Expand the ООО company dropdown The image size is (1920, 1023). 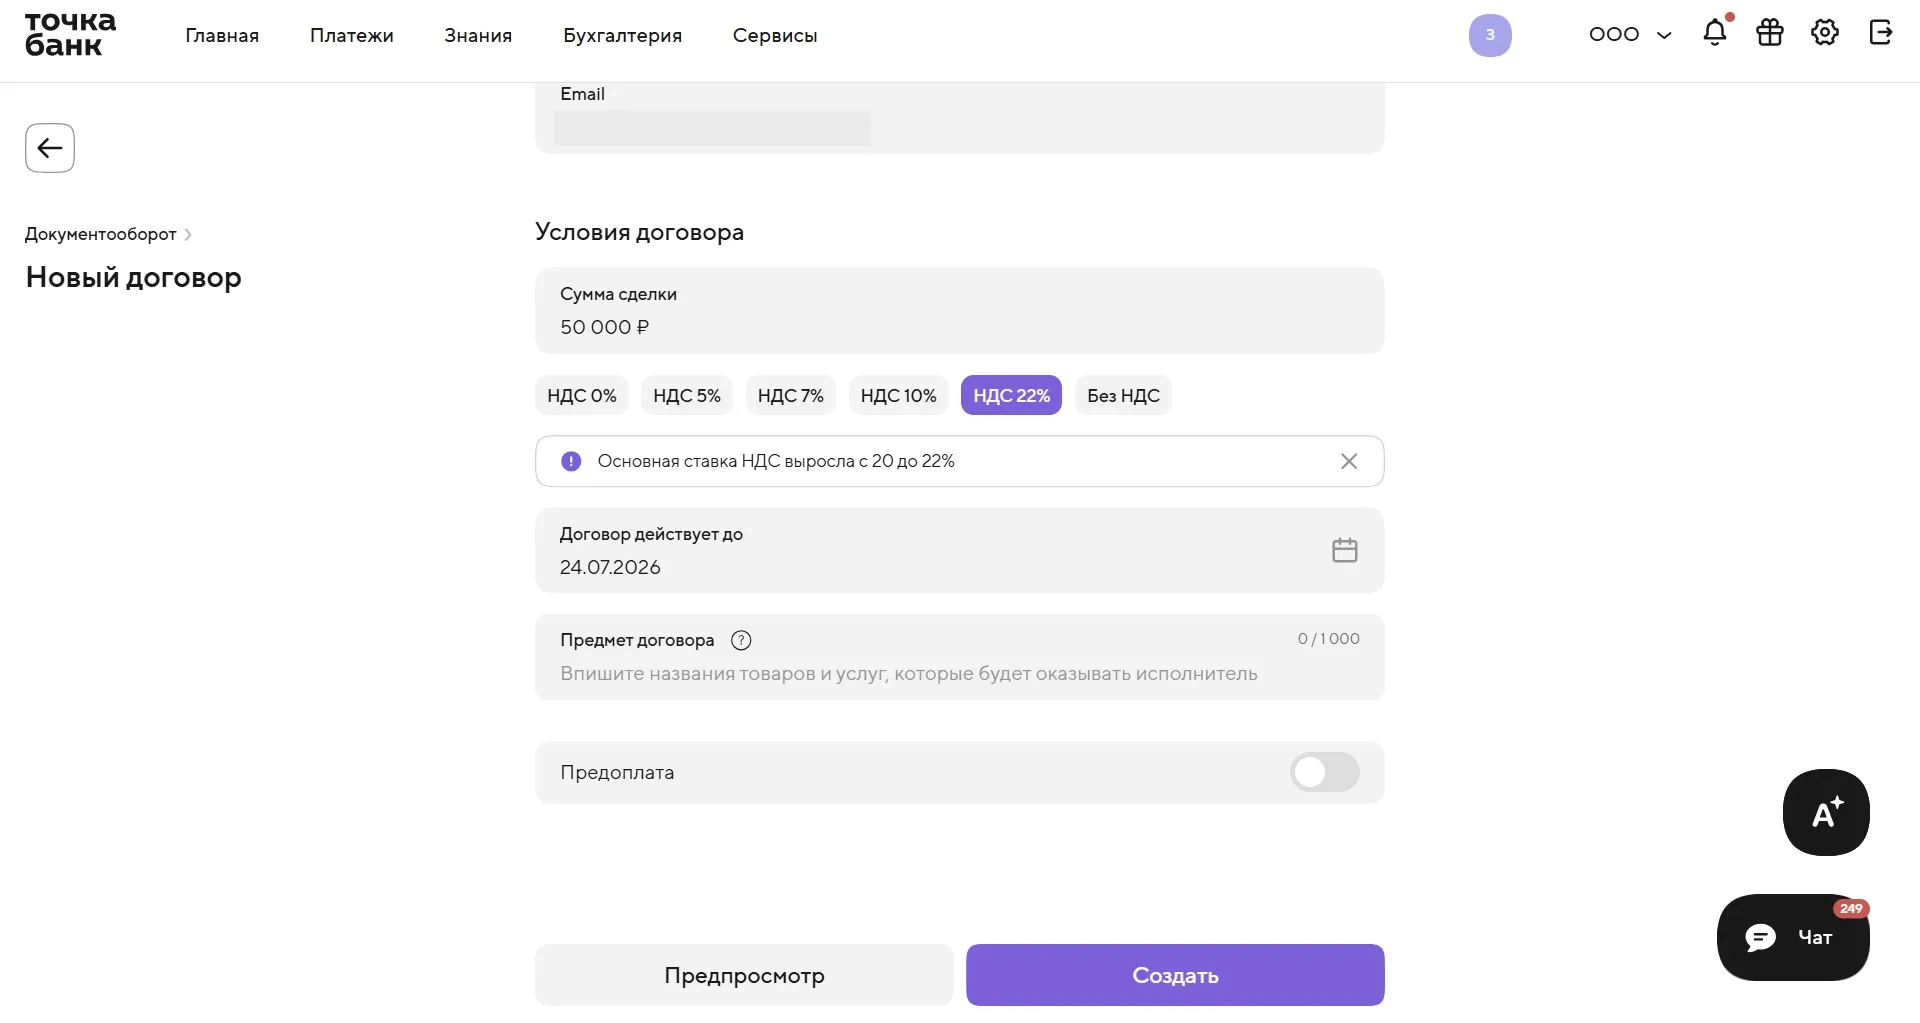(1630, 34)
